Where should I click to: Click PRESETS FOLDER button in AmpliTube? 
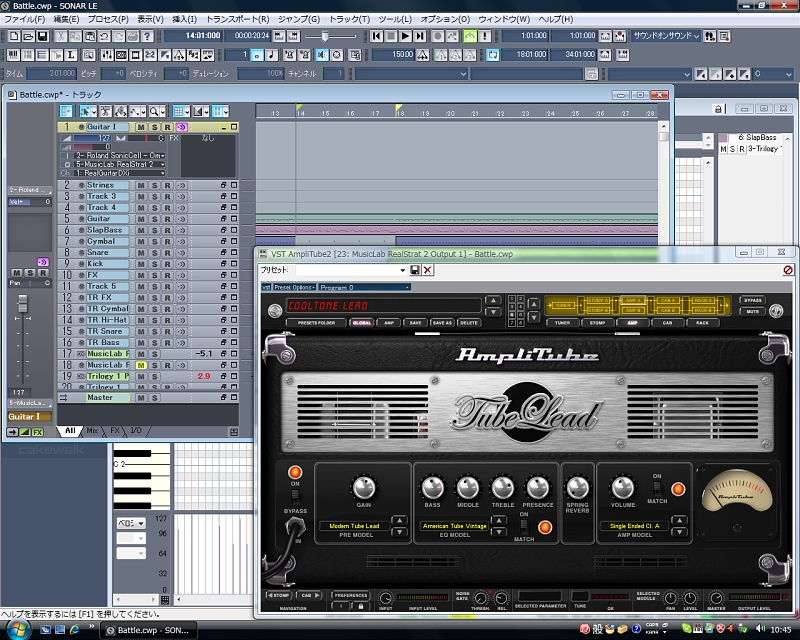pos(316,323)
